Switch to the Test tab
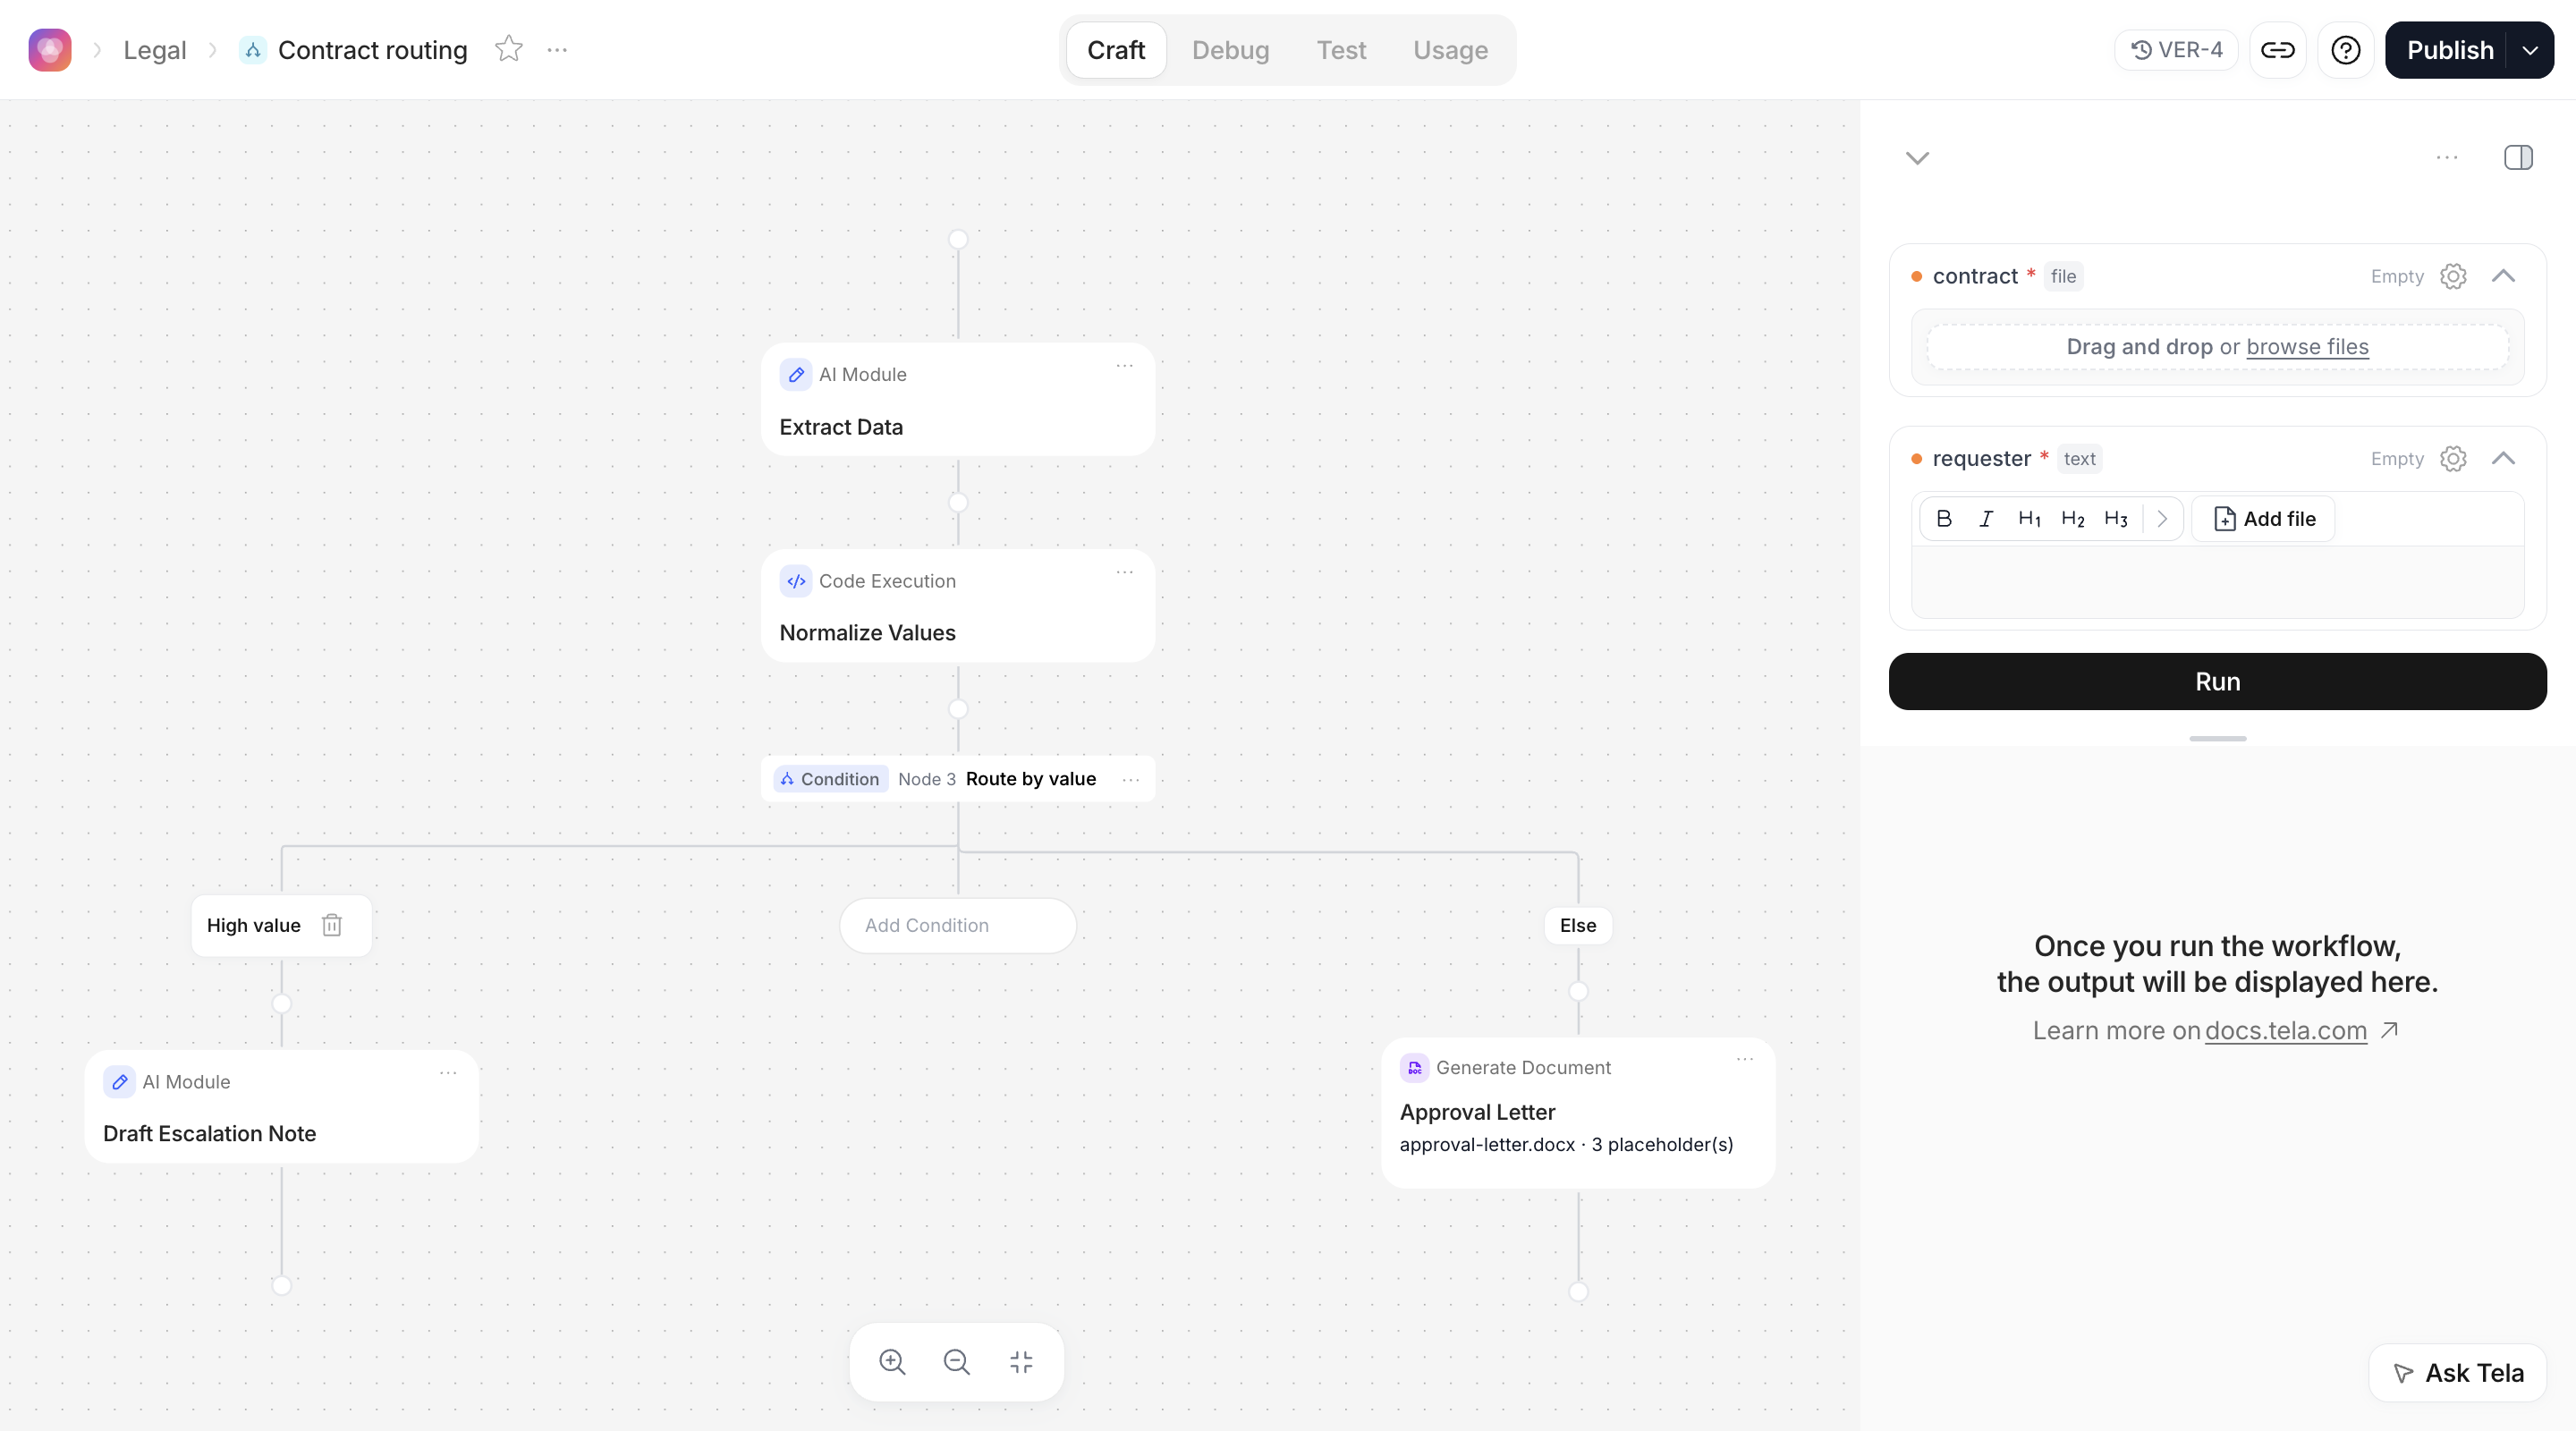Image resolution: width=2576 pixels, height=1431 pixels. coord(1340,50)
